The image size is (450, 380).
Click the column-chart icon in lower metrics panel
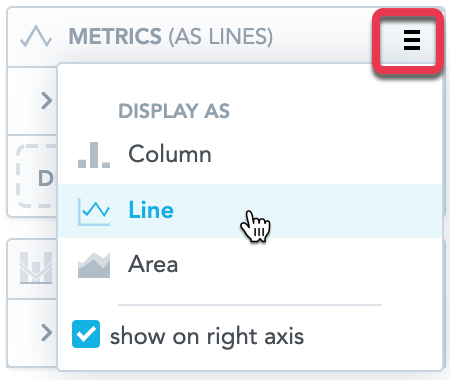[36, 268]
